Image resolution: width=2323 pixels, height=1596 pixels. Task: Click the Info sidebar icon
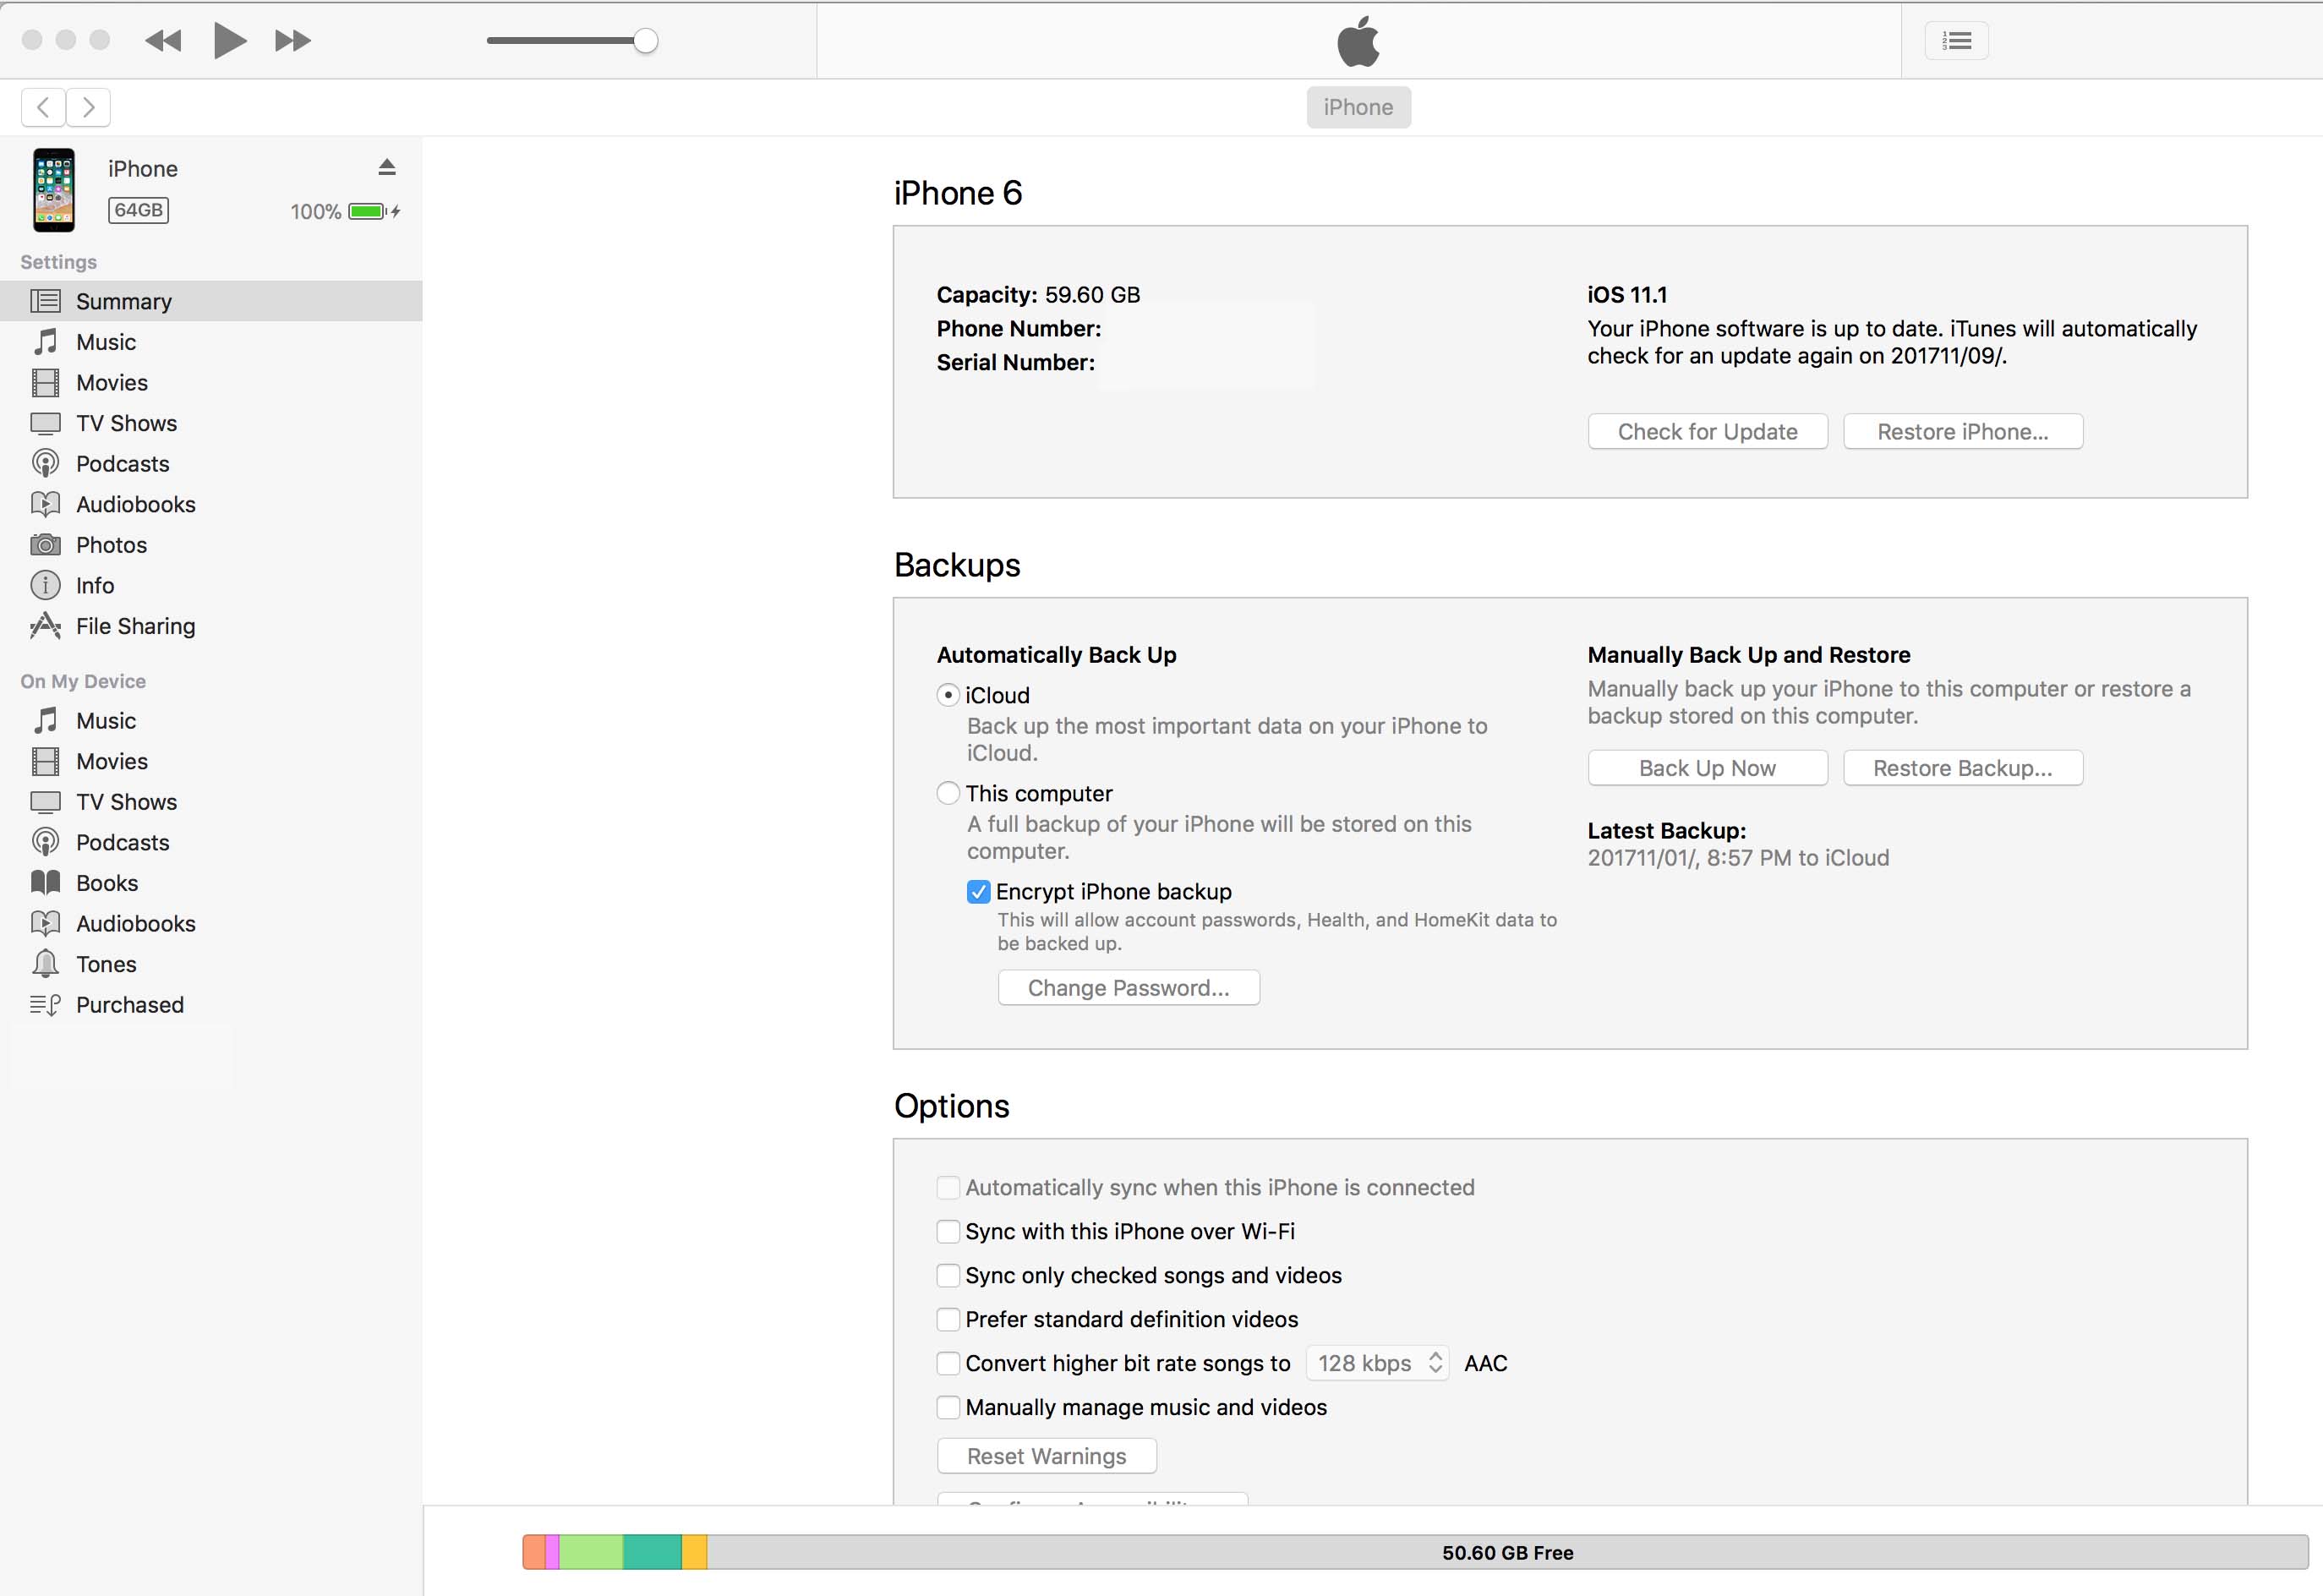46,585
